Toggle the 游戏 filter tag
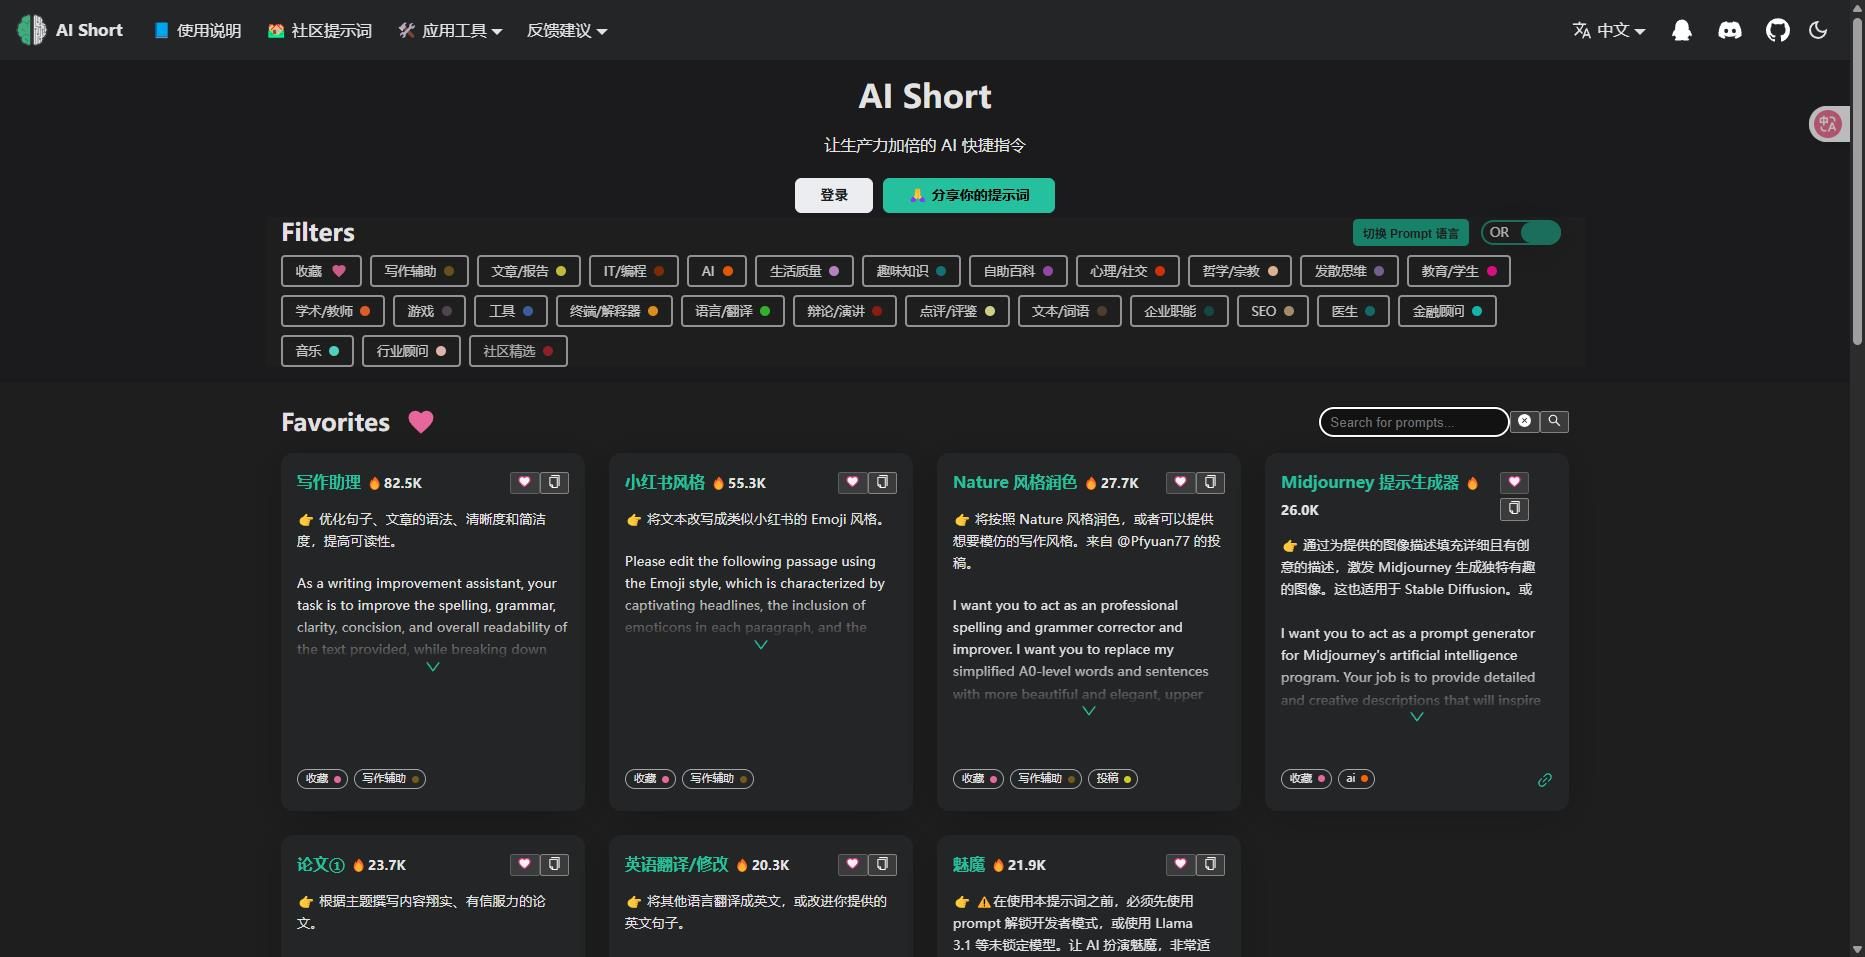The height and width of the screenshot is (957, 1865). point(429,311)
